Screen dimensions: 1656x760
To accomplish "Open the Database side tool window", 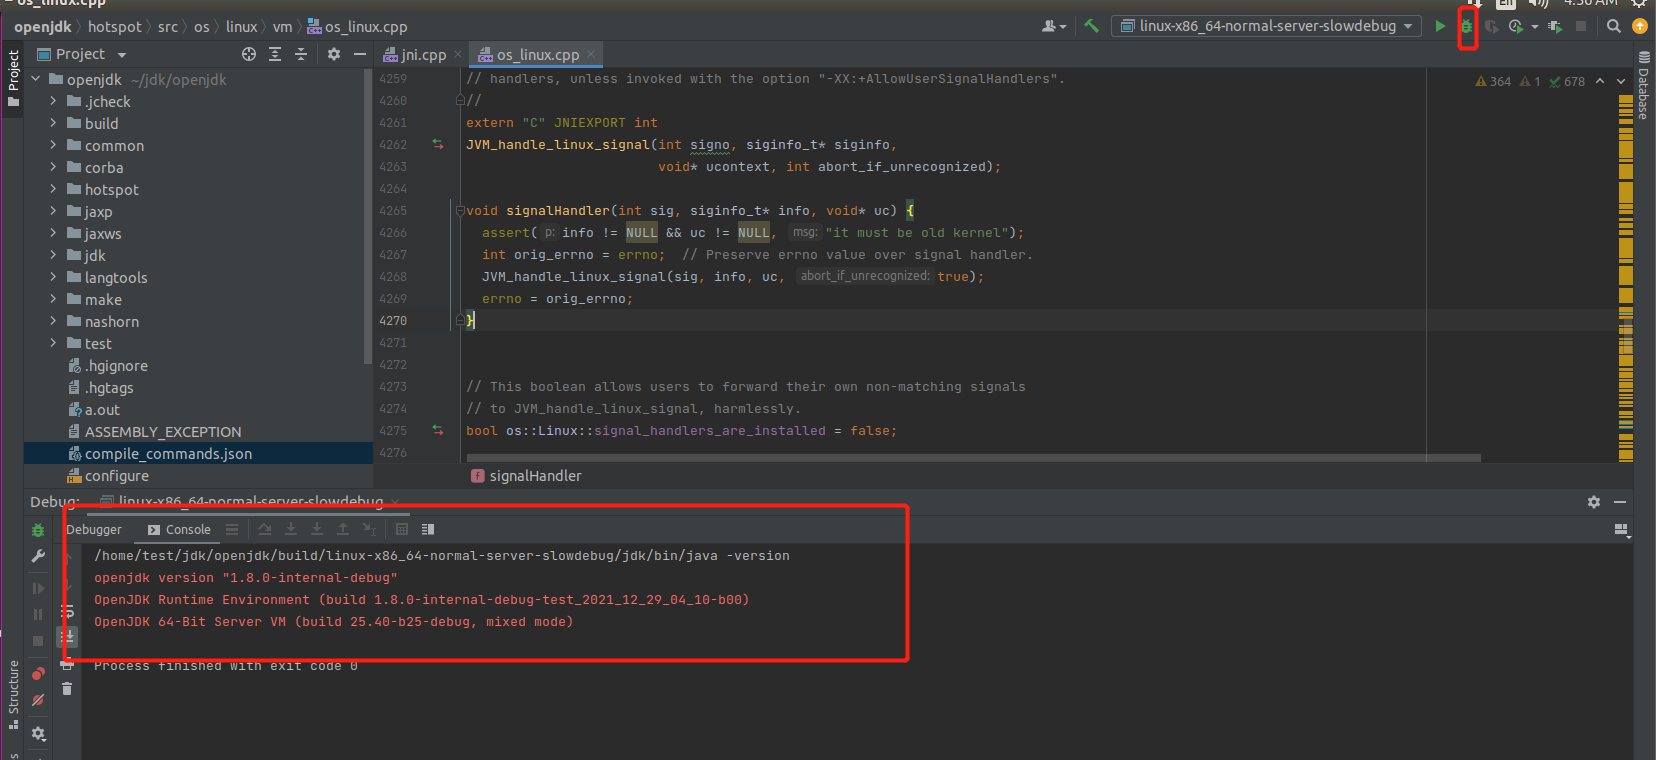I will tap(1644, 87).
